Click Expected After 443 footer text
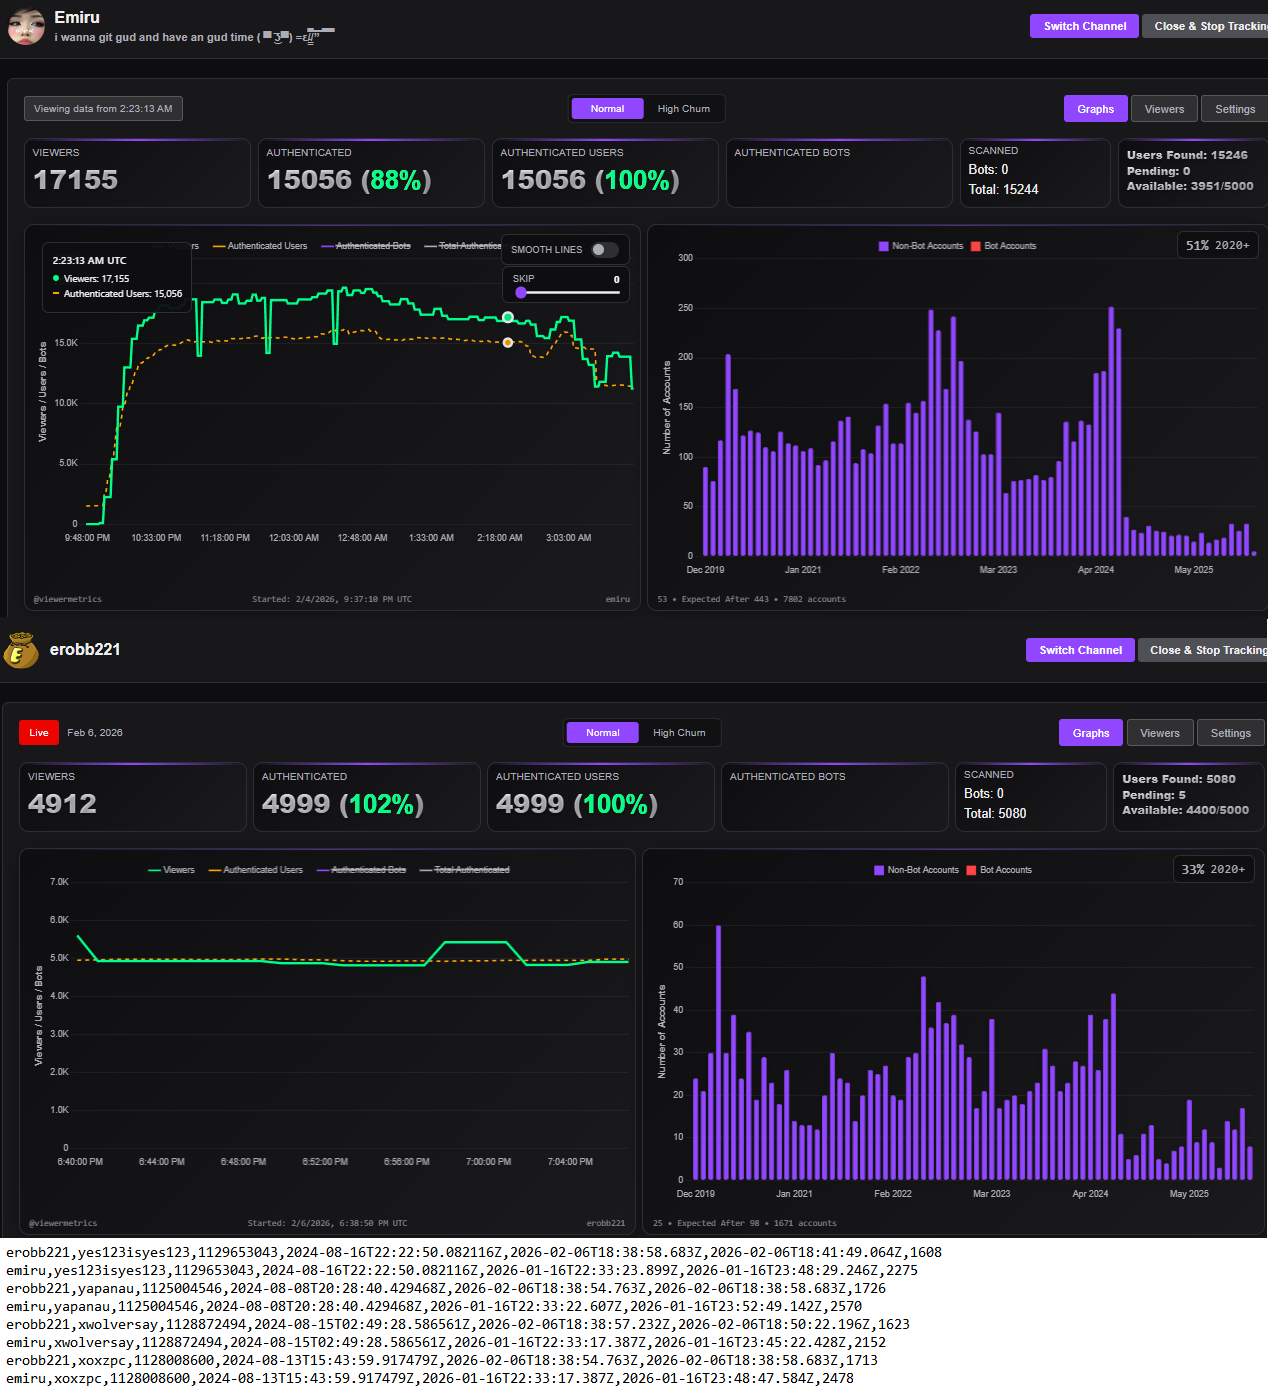This screenshot has width=1268, height=1394. 751,599
